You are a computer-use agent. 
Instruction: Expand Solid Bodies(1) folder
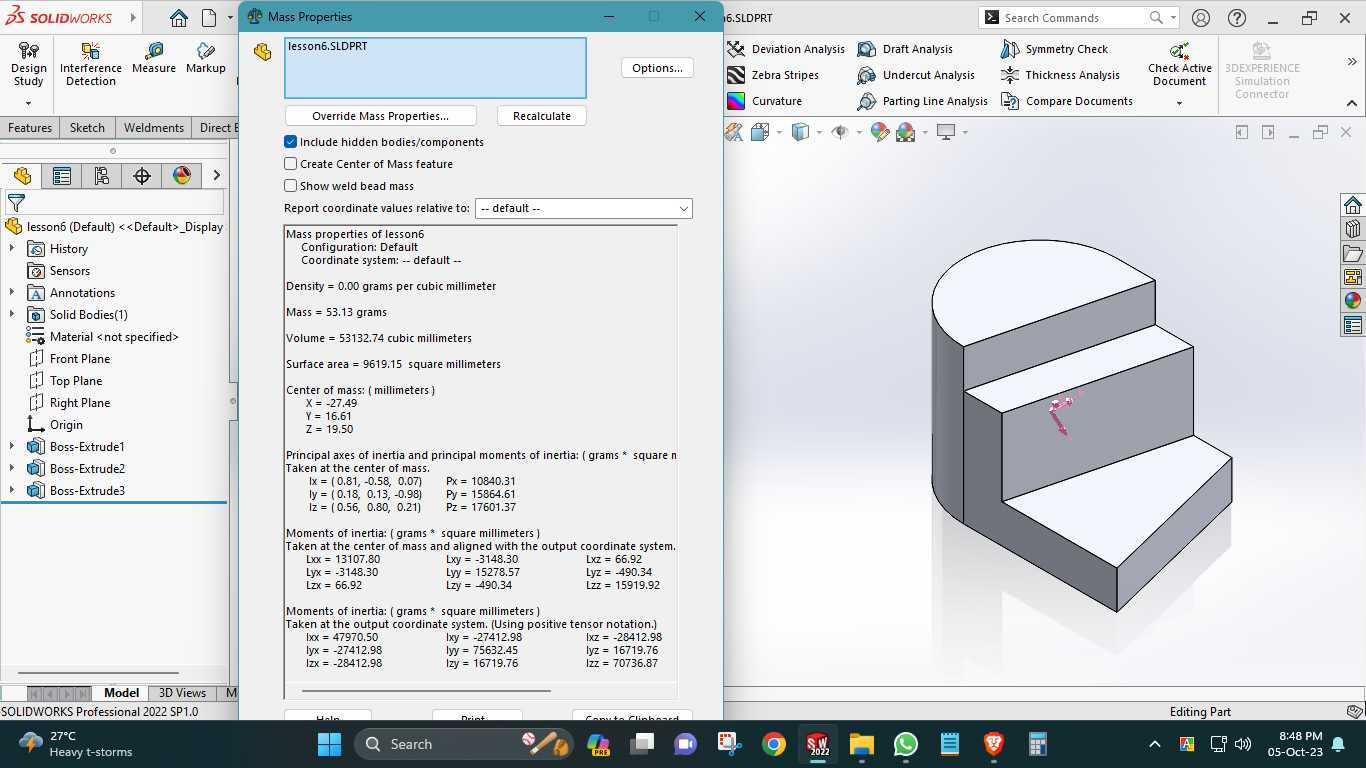point(12,315)
